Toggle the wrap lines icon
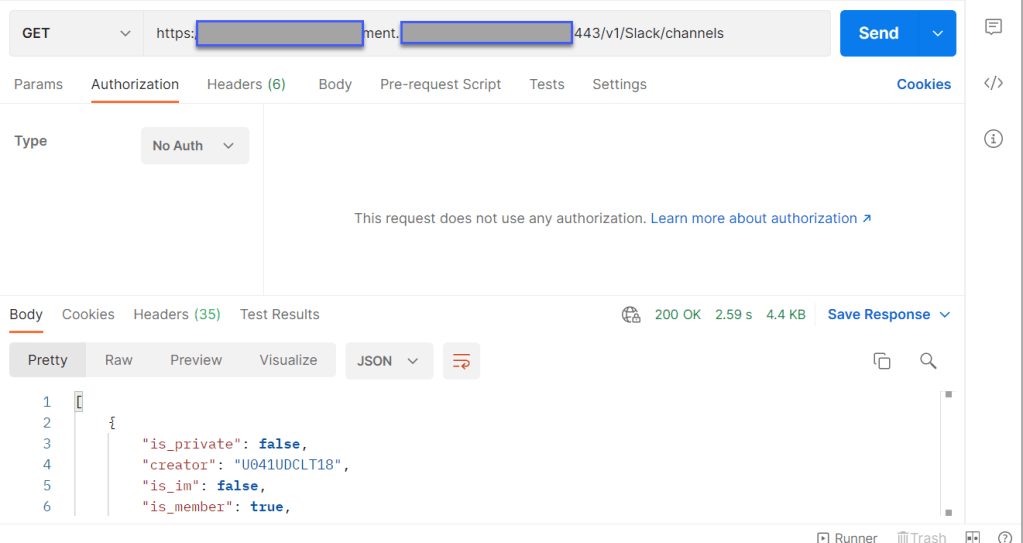 coord(461,361)
